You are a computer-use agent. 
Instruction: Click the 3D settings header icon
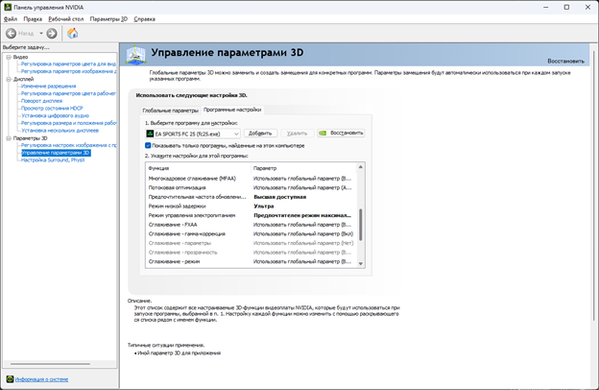tap(136, 55)
